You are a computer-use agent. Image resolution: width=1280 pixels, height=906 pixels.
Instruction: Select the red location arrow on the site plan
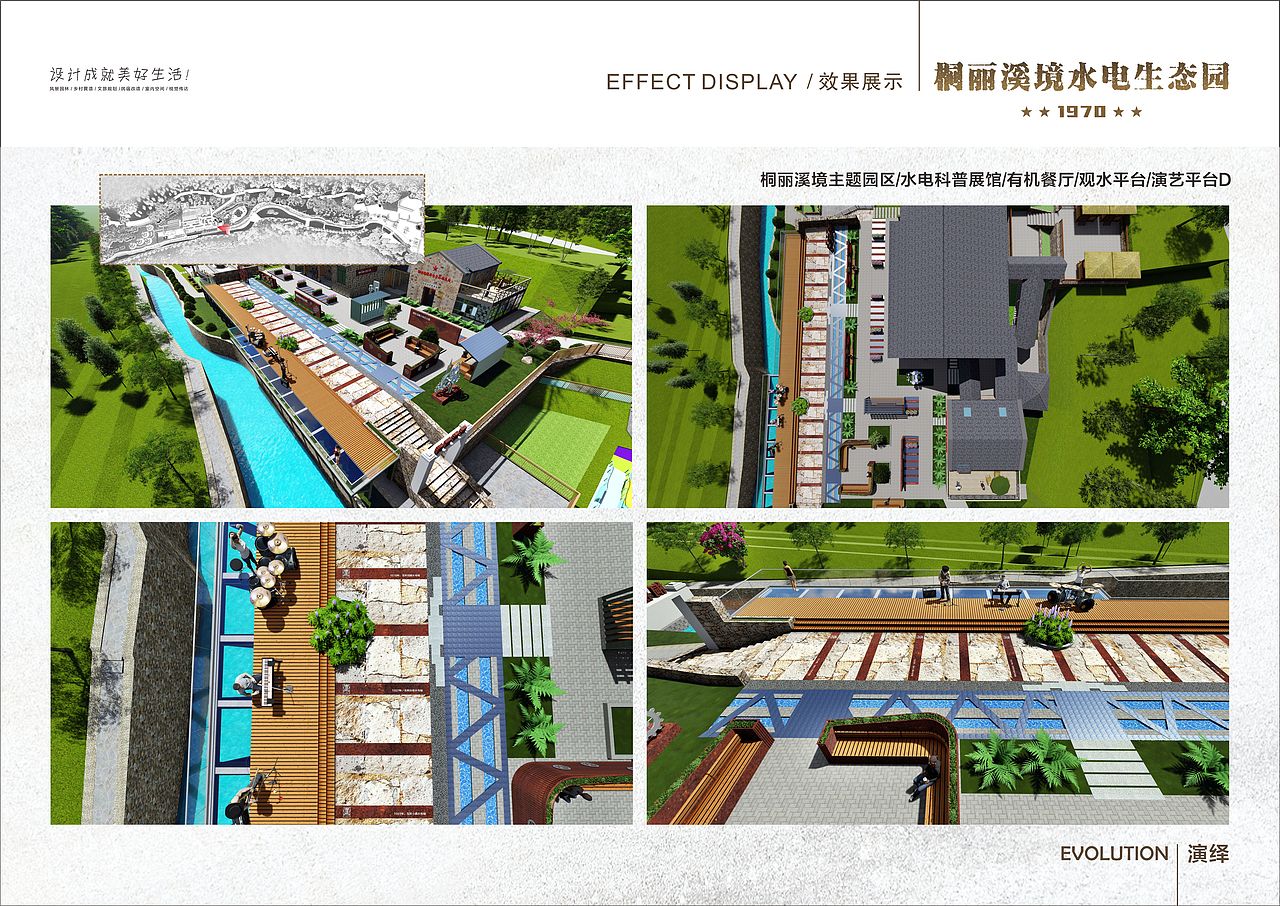(x=224, y=228)
